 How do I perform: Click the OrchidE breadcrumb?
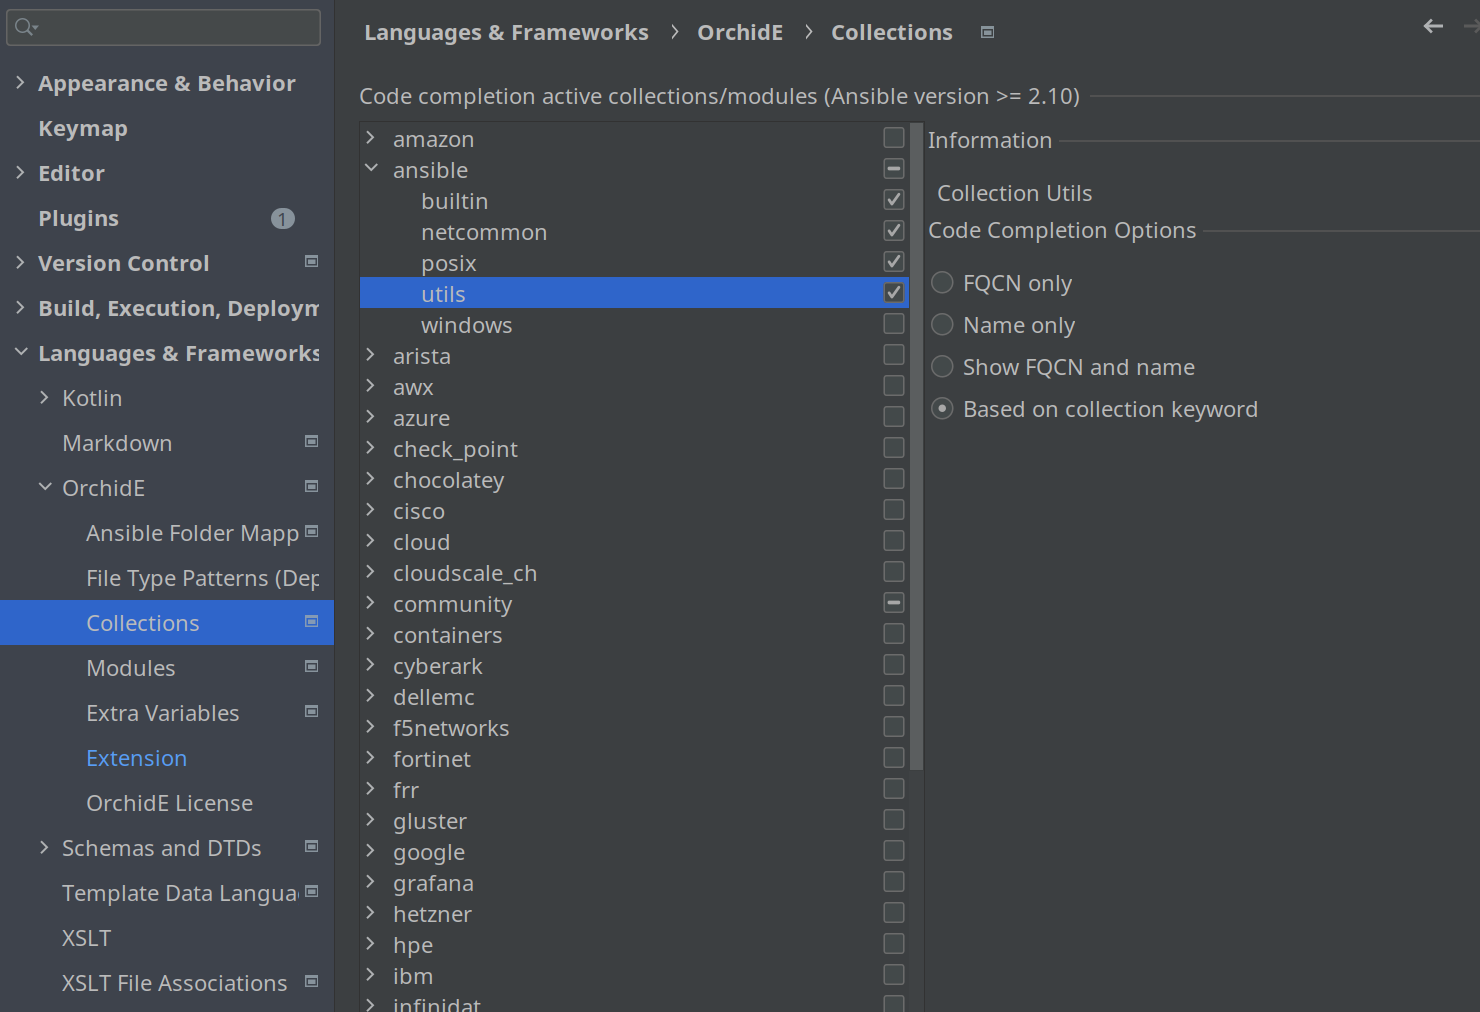(740, 32)
